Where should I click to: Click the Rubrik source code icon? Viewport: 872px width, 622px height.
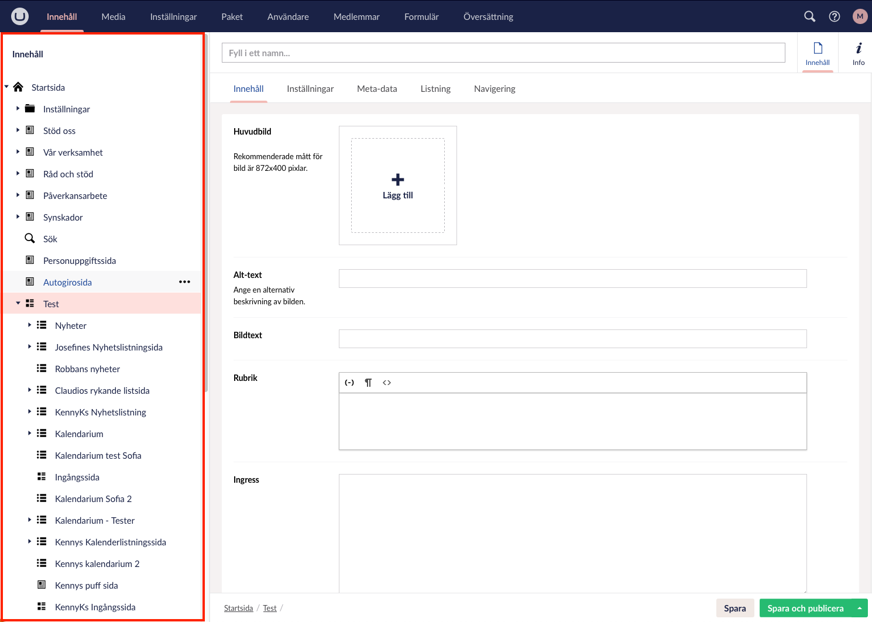[x=387, y=383]
